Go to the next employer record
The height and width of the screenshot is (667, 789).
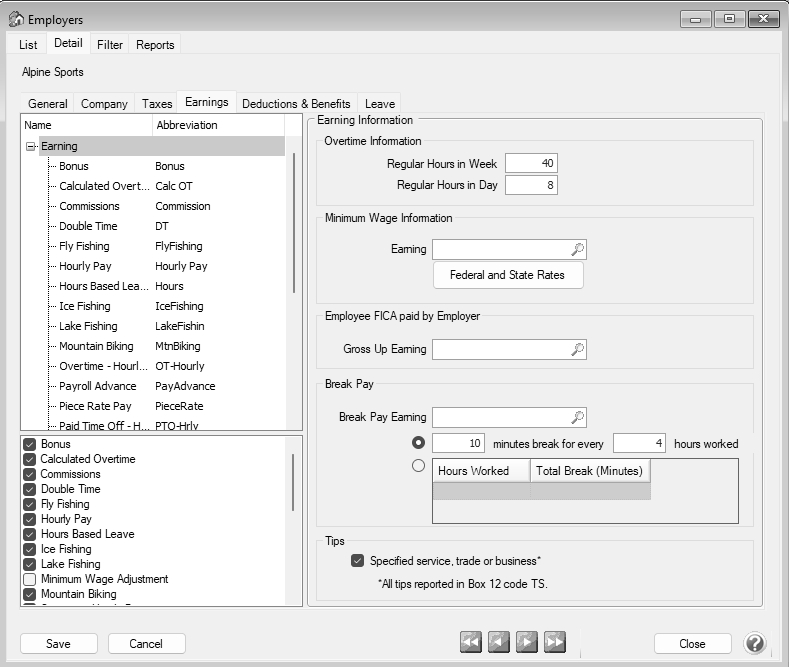point(526,643)
